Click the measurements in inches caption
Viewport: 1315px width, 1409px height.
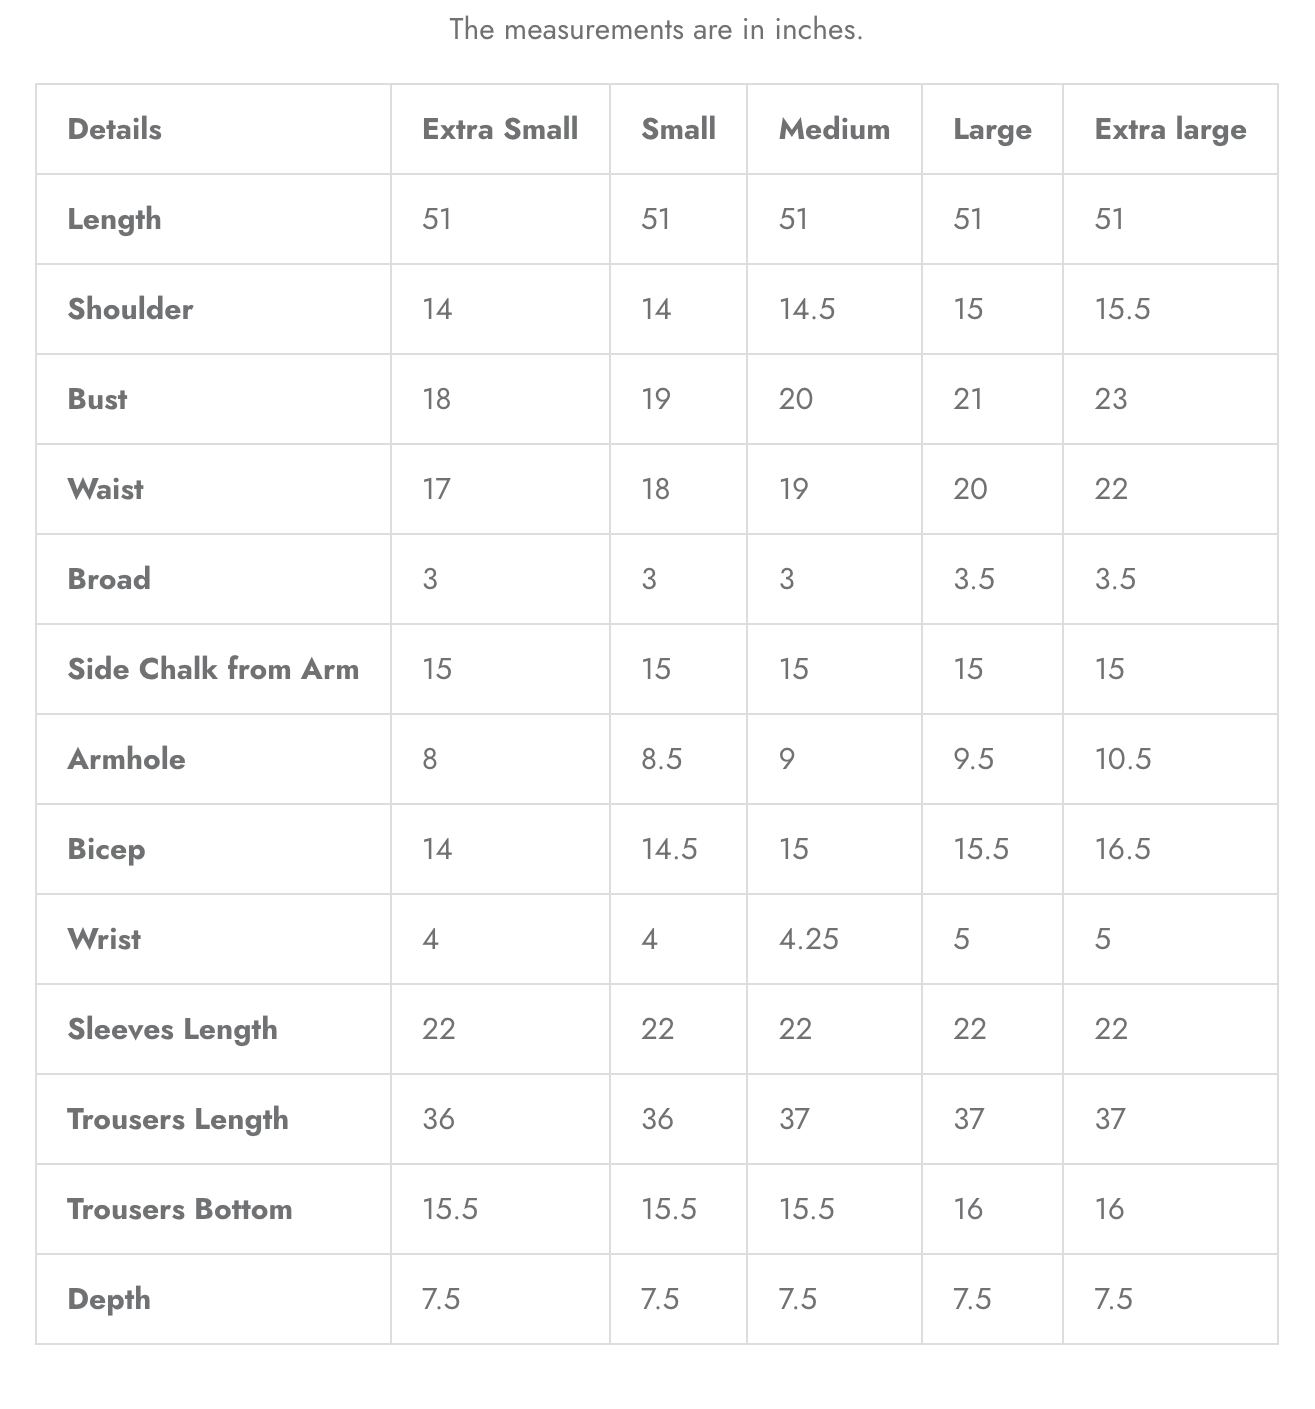coord(656,29)
